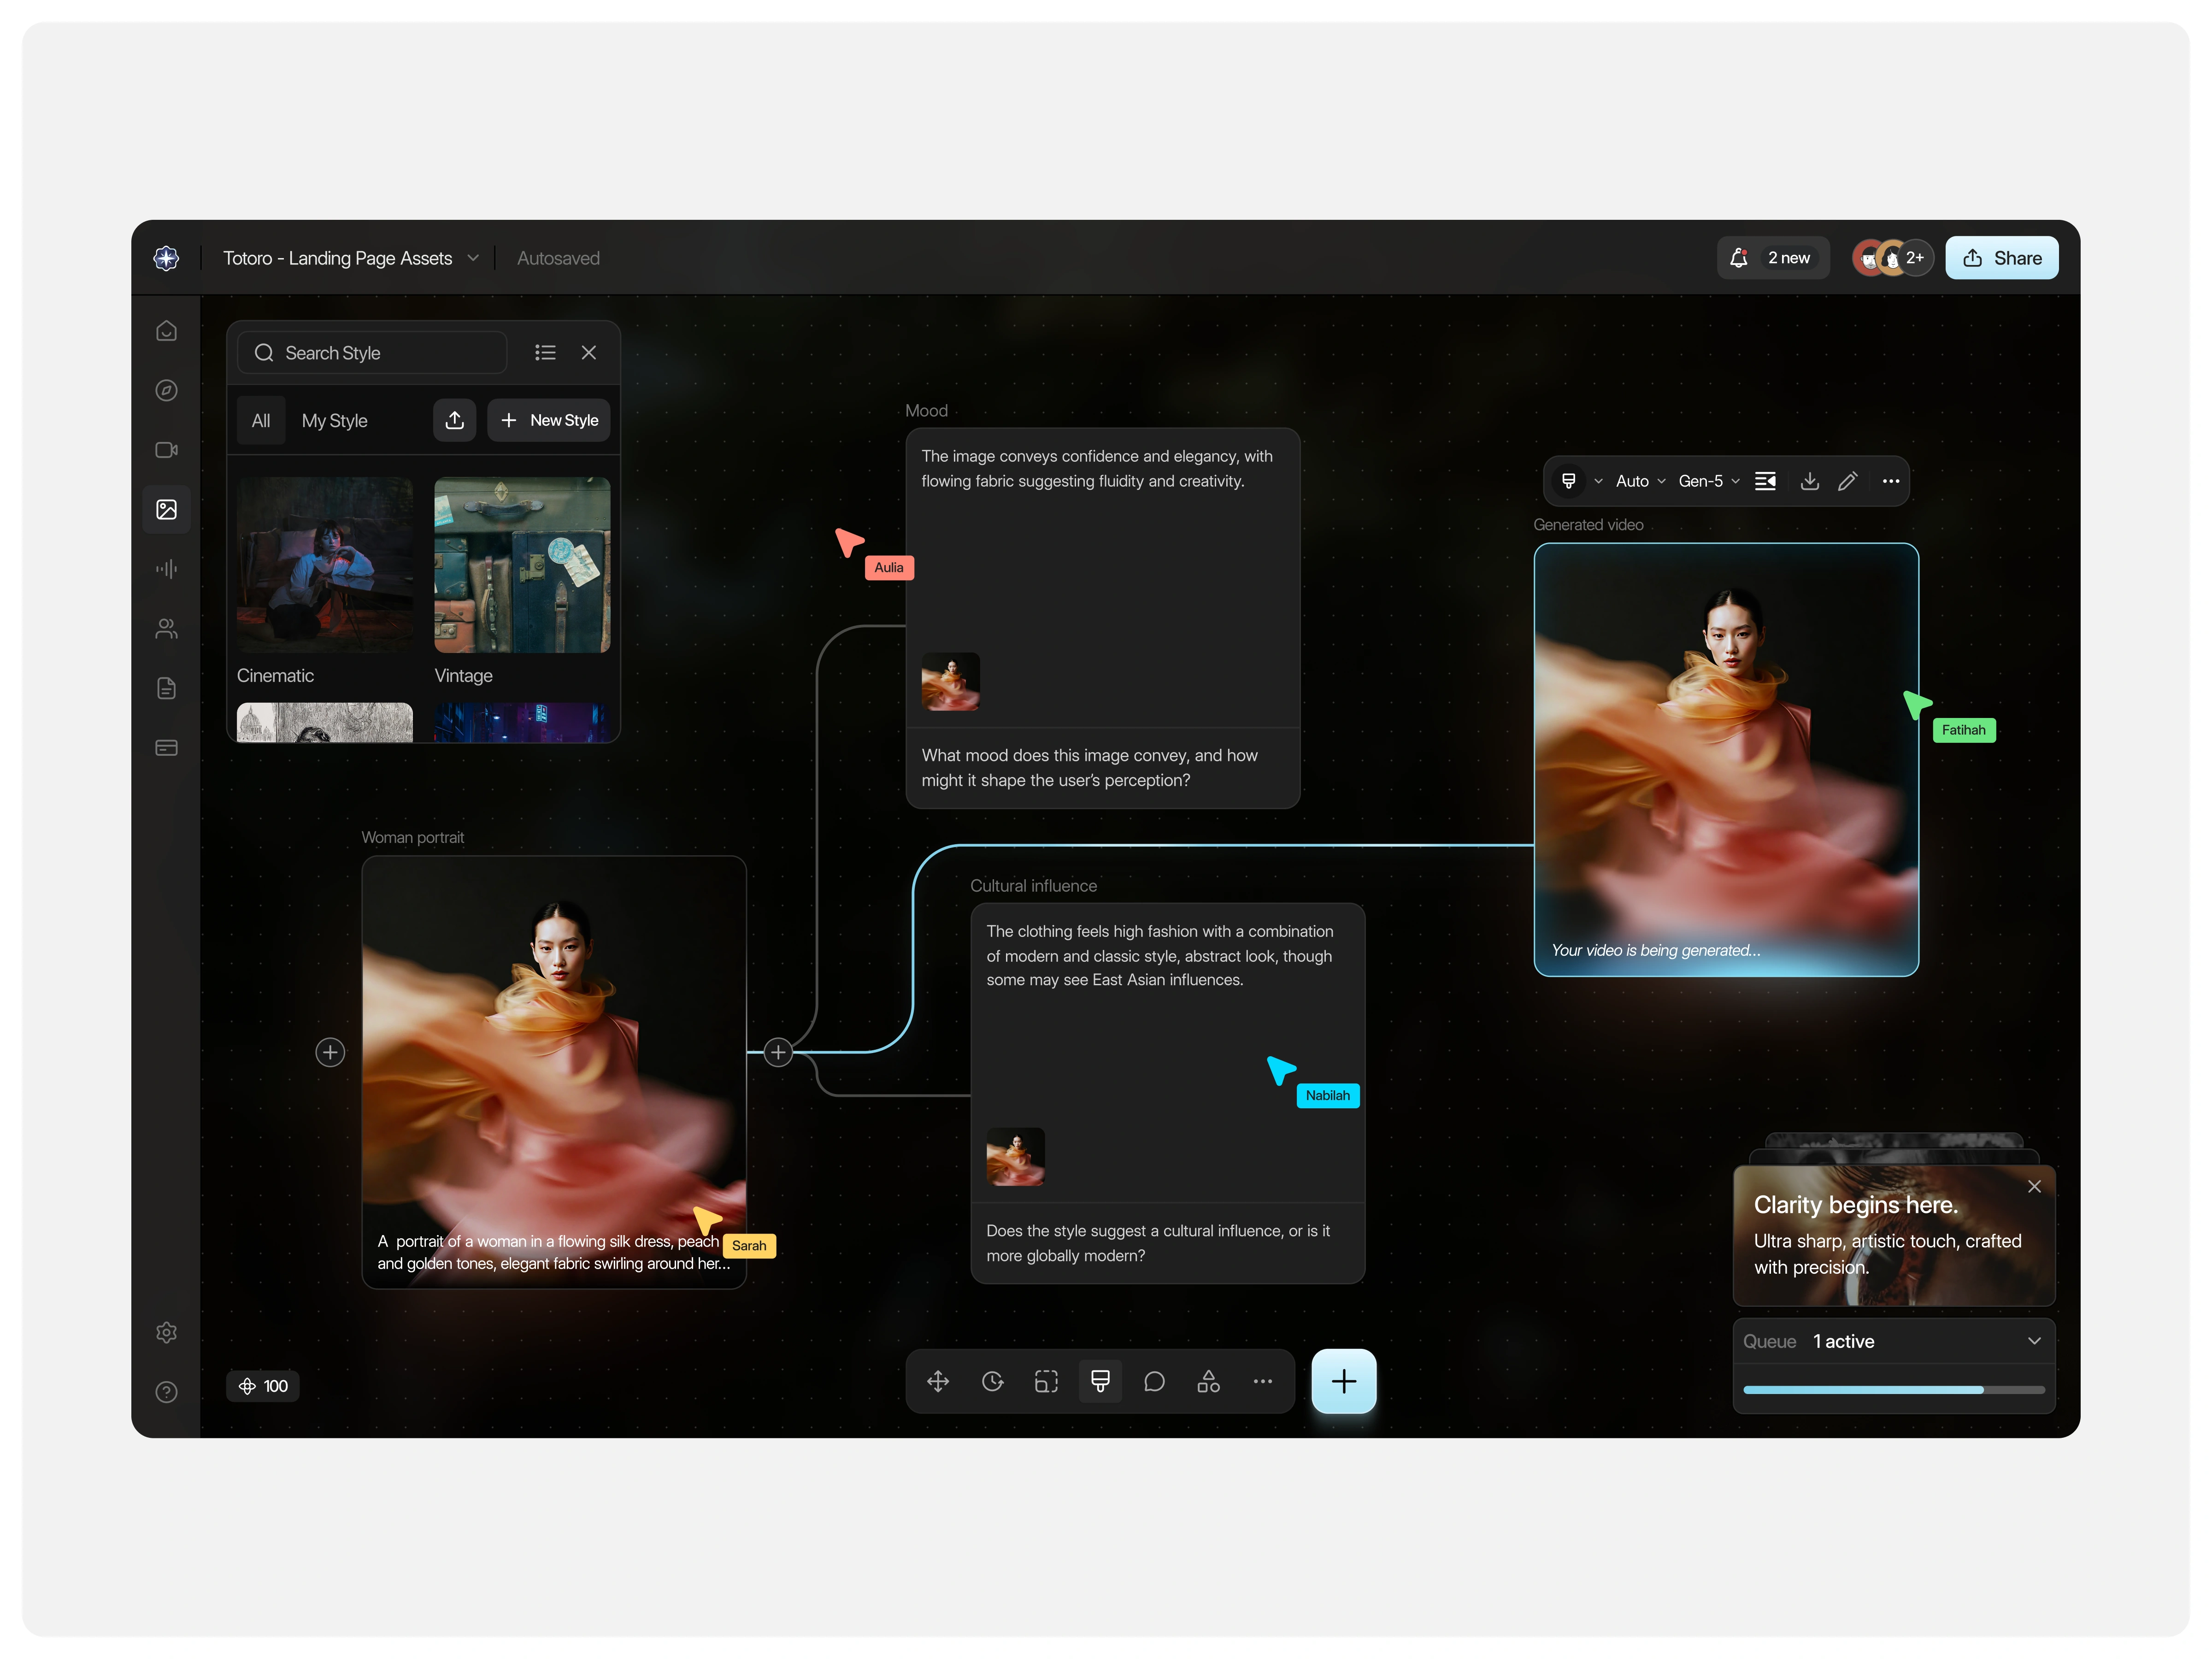
Task: Create a New Style
Action: tap(549, 420)
